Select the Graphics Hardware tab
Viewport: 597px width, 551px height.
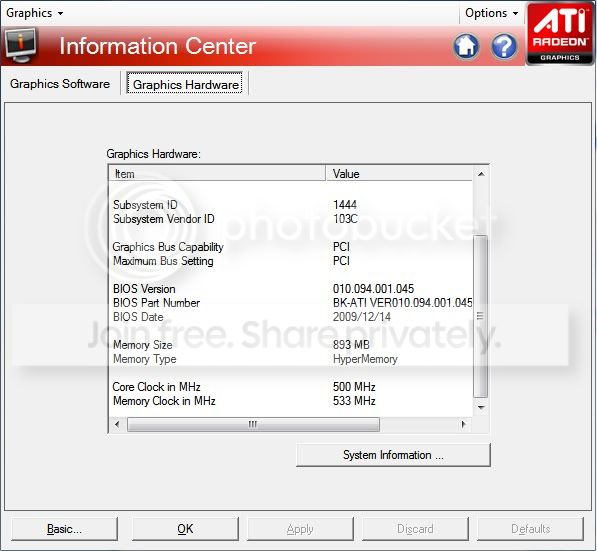point(185,84)
